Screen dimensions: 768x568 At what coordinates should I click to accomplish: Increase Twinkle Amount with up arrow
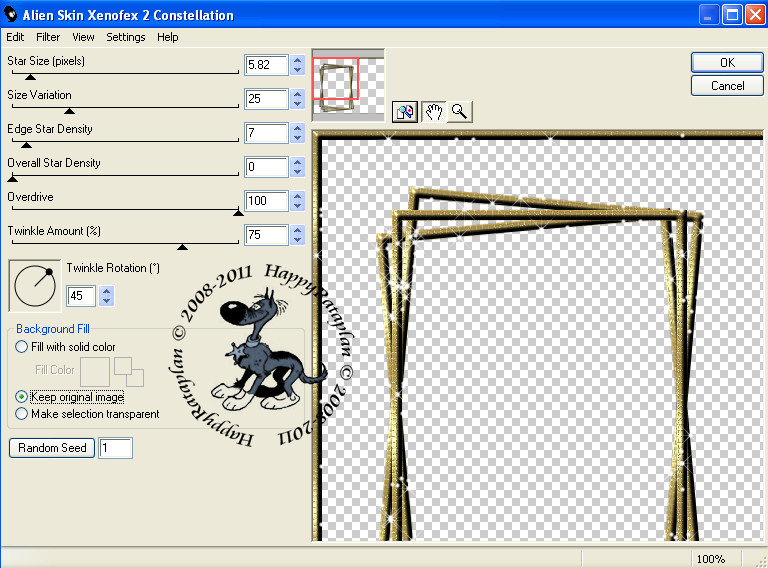pos(297,230)
